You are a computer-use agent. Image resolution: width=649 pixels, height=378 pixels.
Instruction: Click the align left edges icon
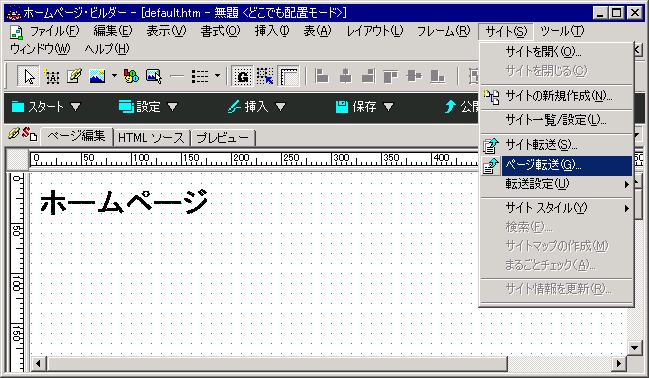(322, 77)
